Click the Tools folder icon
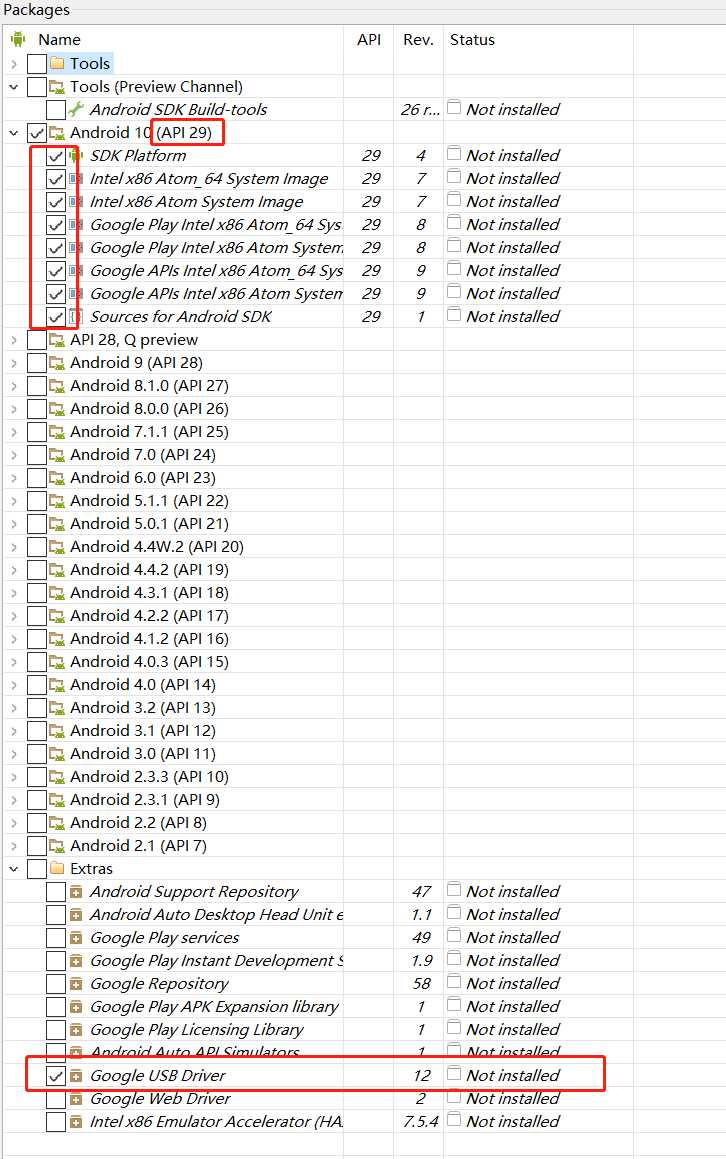The width and height of the screenshot is (726, 1159). (57, 64)
